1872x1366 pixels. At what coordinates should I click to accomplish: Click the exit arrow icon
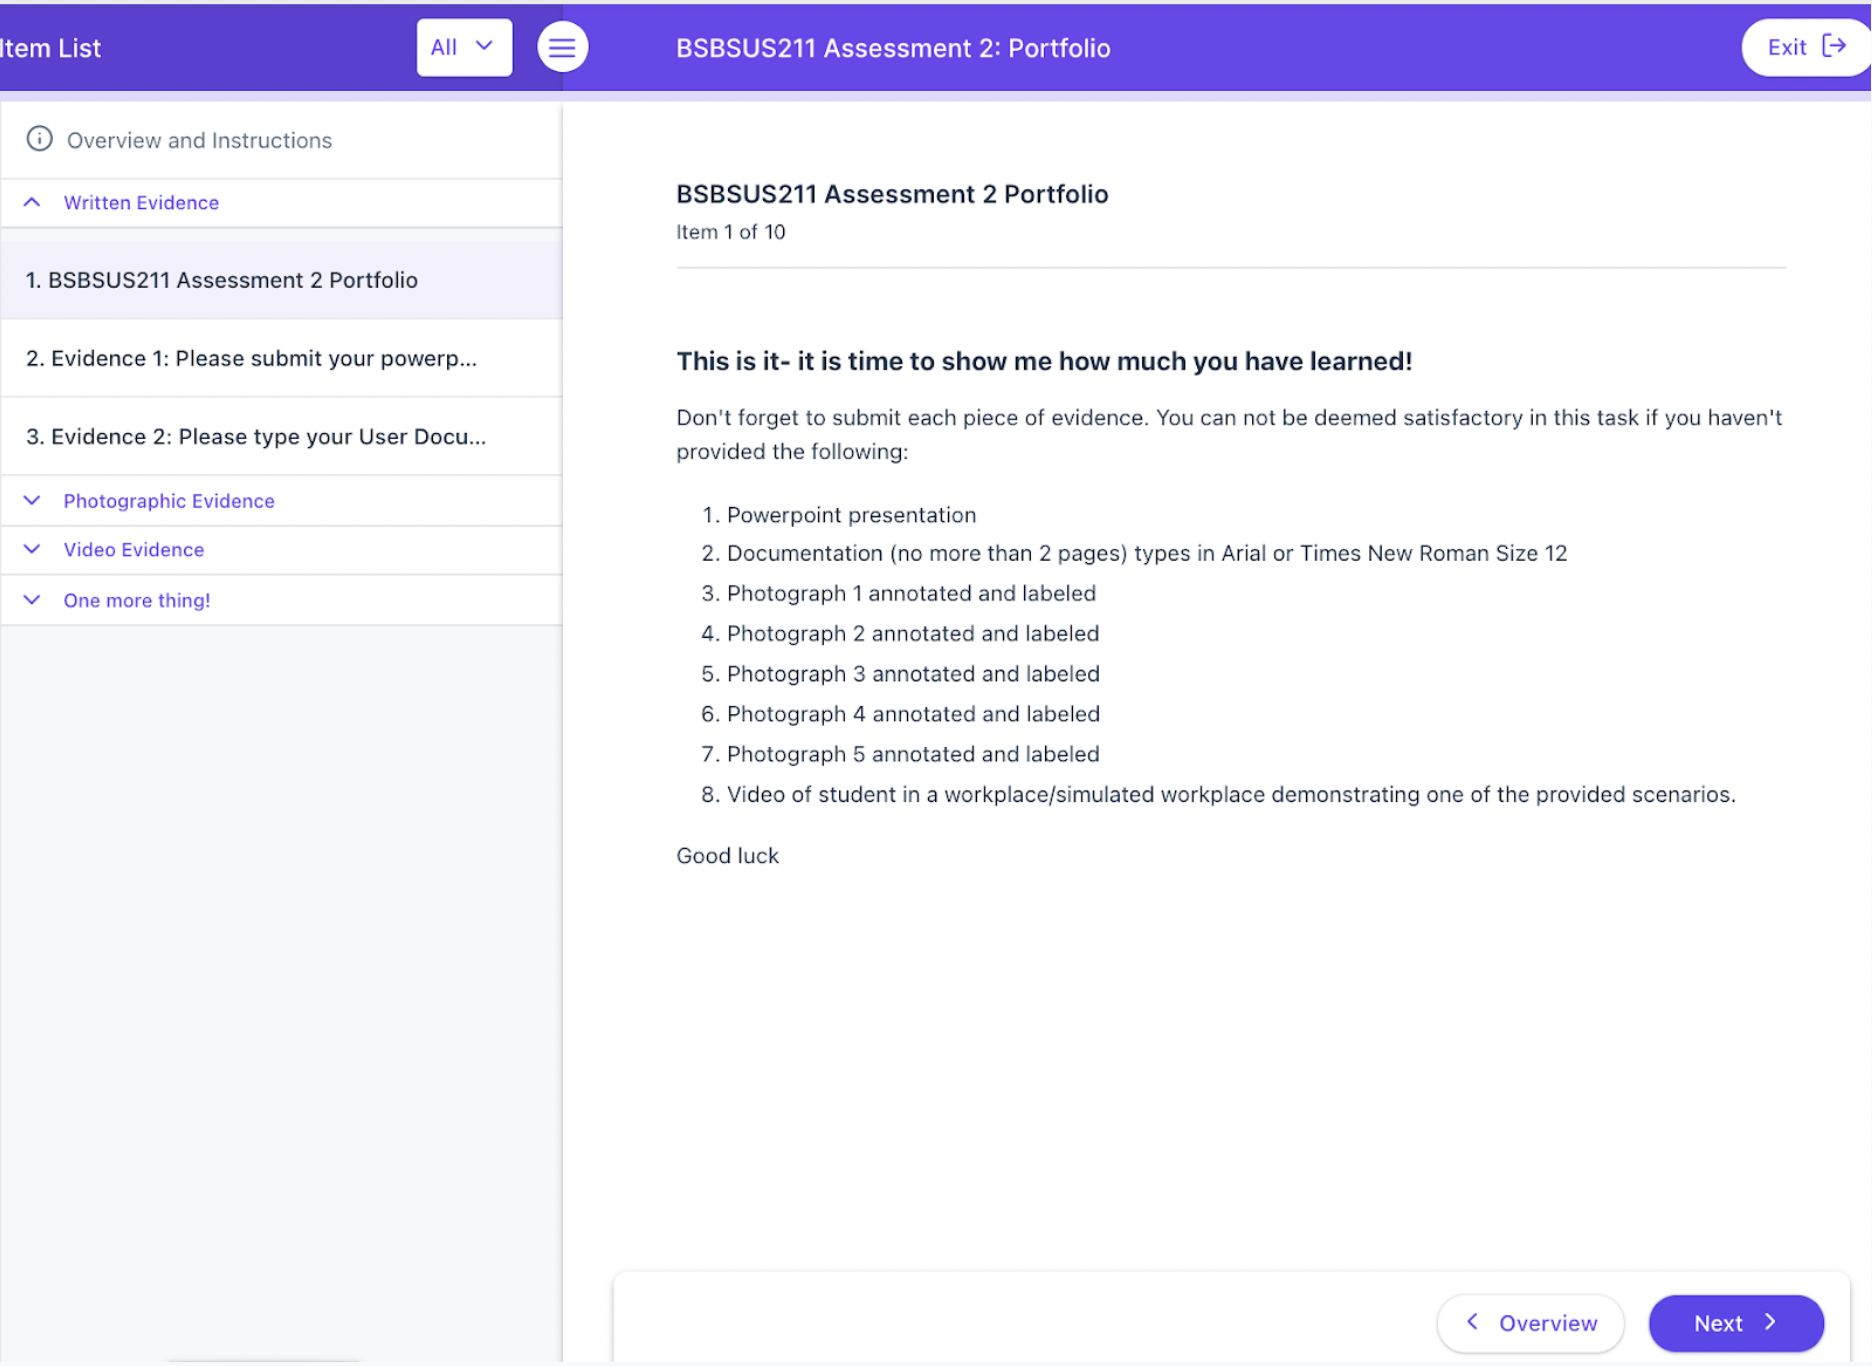(x=1833, y=46)
